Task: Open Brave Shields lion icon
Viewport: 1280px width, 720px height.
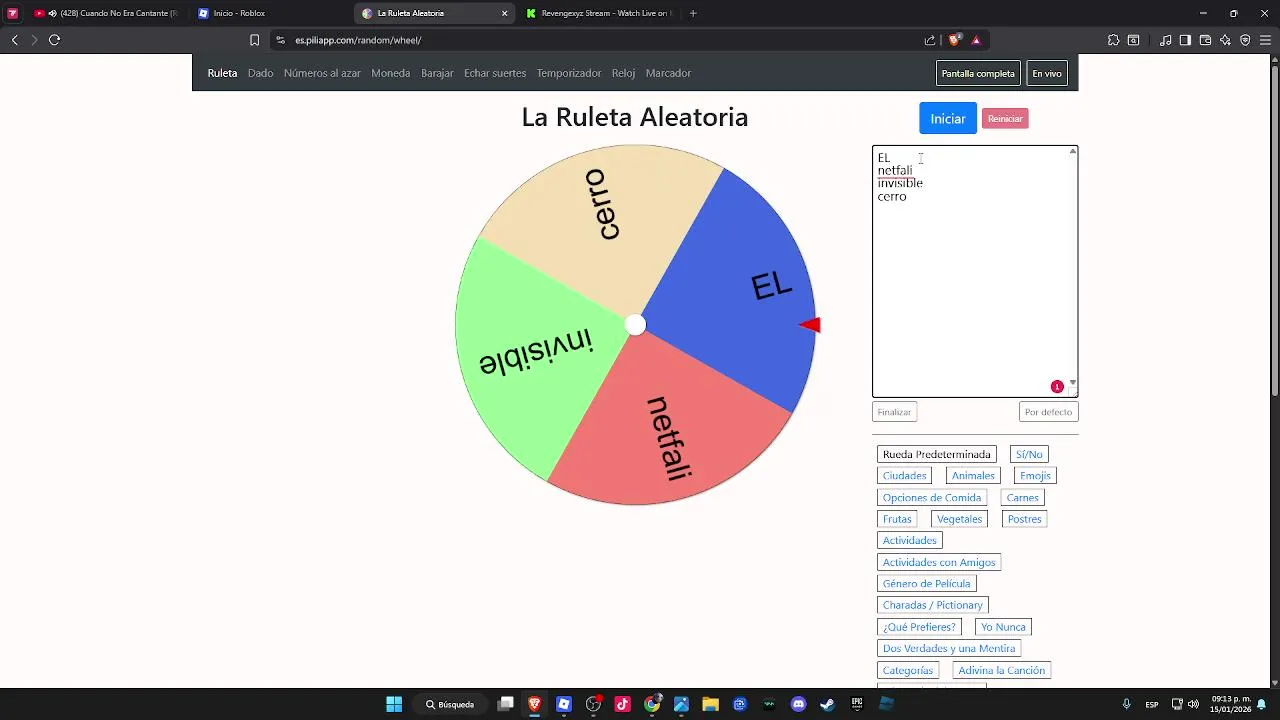Action: coord(954,40)
